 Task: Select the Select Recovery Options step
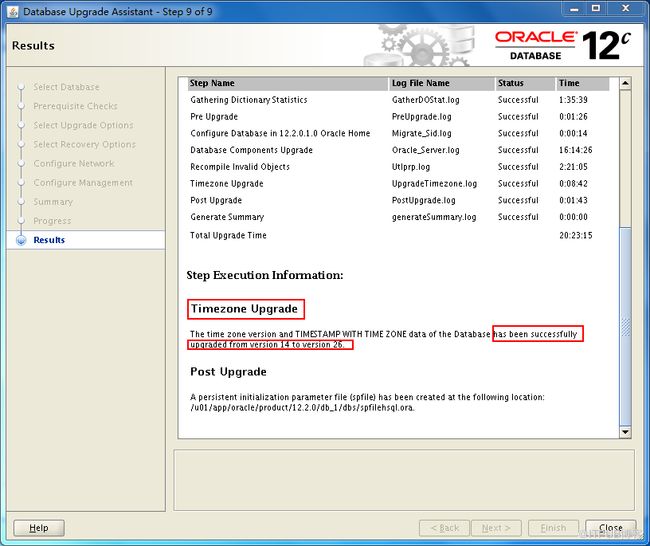pos(85,144)
